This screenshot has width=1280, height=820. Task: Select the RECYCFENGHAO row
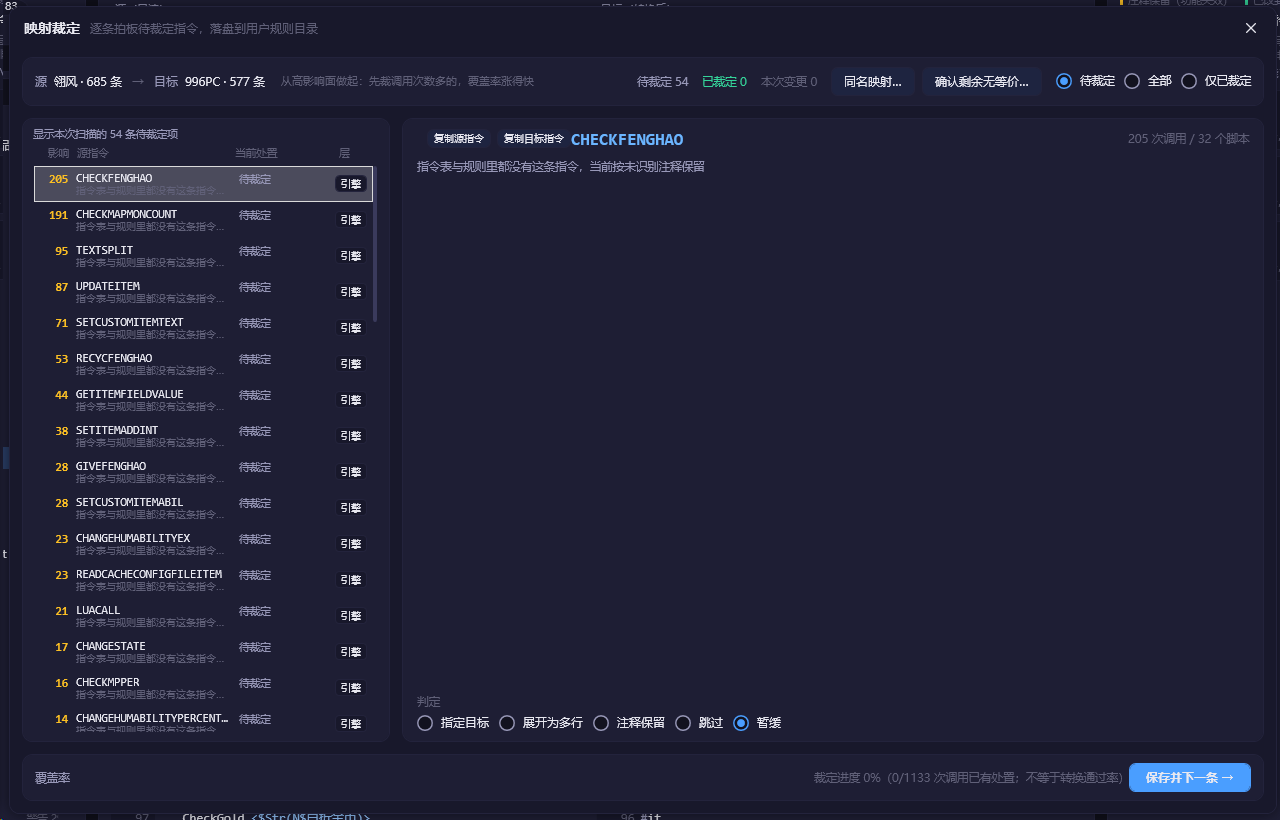(x=203, y=364)
